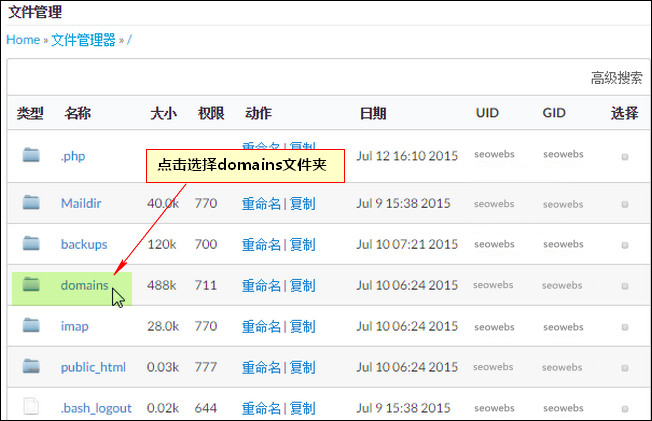Viewport: 652px width, 421px height.
Task: Click 重命名 for imap
Action: (262, 327)
